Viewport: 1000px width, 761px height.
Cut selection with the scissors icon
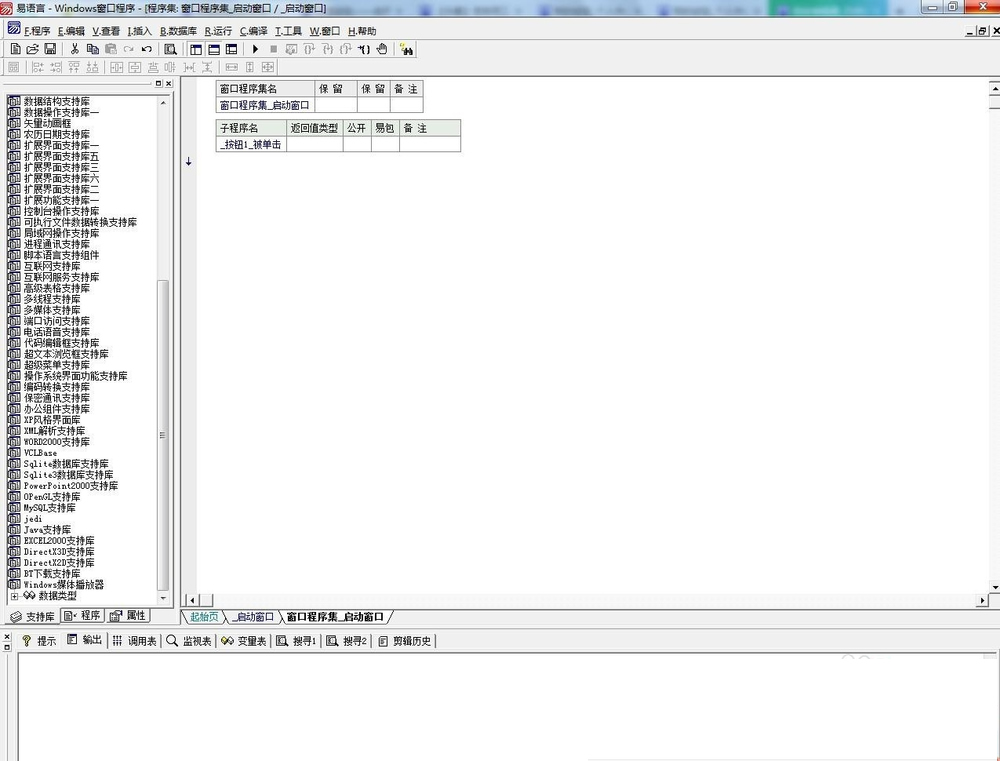click(x=75, y=49)
